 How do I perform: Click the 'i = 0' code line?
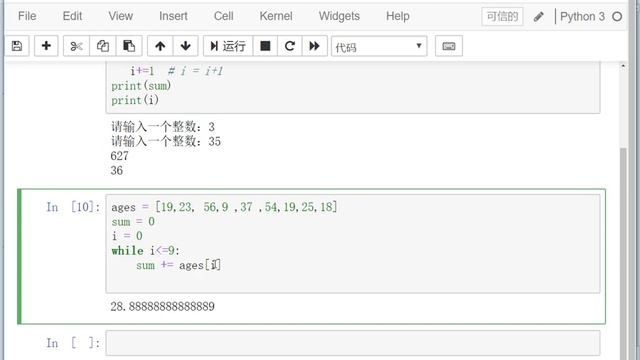pyautogui.click(x=127, y=236)
